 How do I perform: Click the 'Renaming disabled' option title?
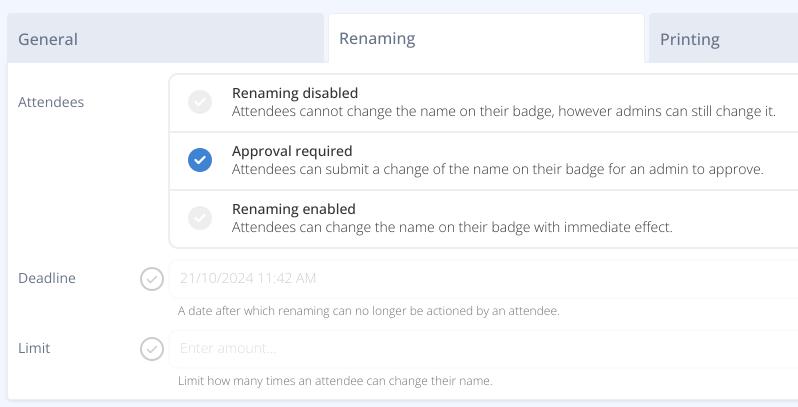(x=295, y=93)
